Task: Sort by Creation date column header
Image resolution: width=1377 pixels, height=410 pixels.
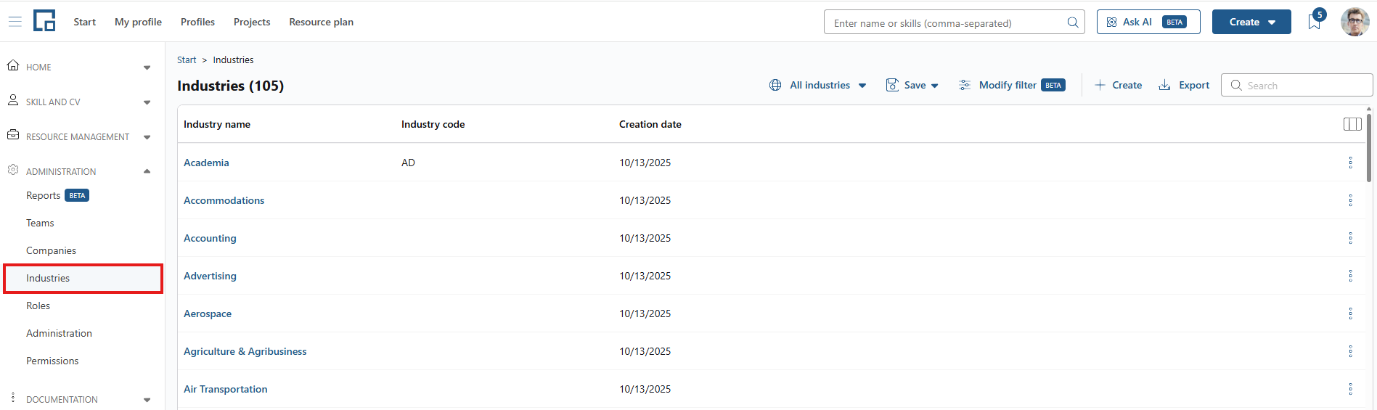Action: pyautogui.click(x=650, y=124)
